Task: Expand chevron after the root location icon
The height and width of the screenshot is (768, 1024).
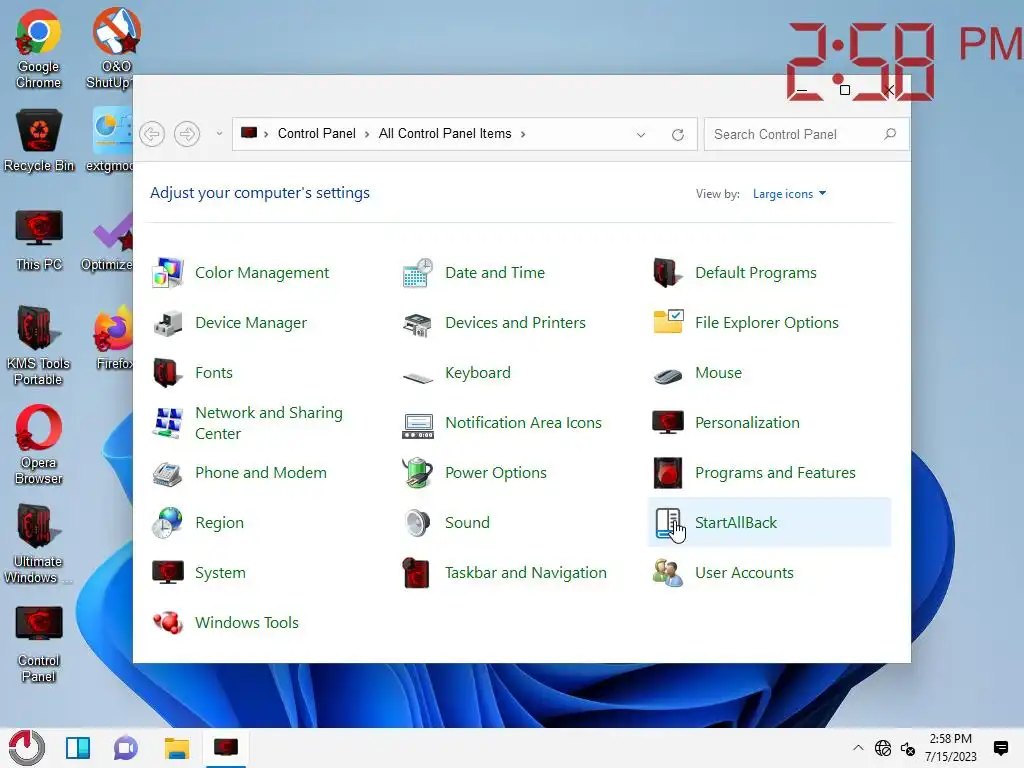Action: pyautogui.click(x=266, y=135)
